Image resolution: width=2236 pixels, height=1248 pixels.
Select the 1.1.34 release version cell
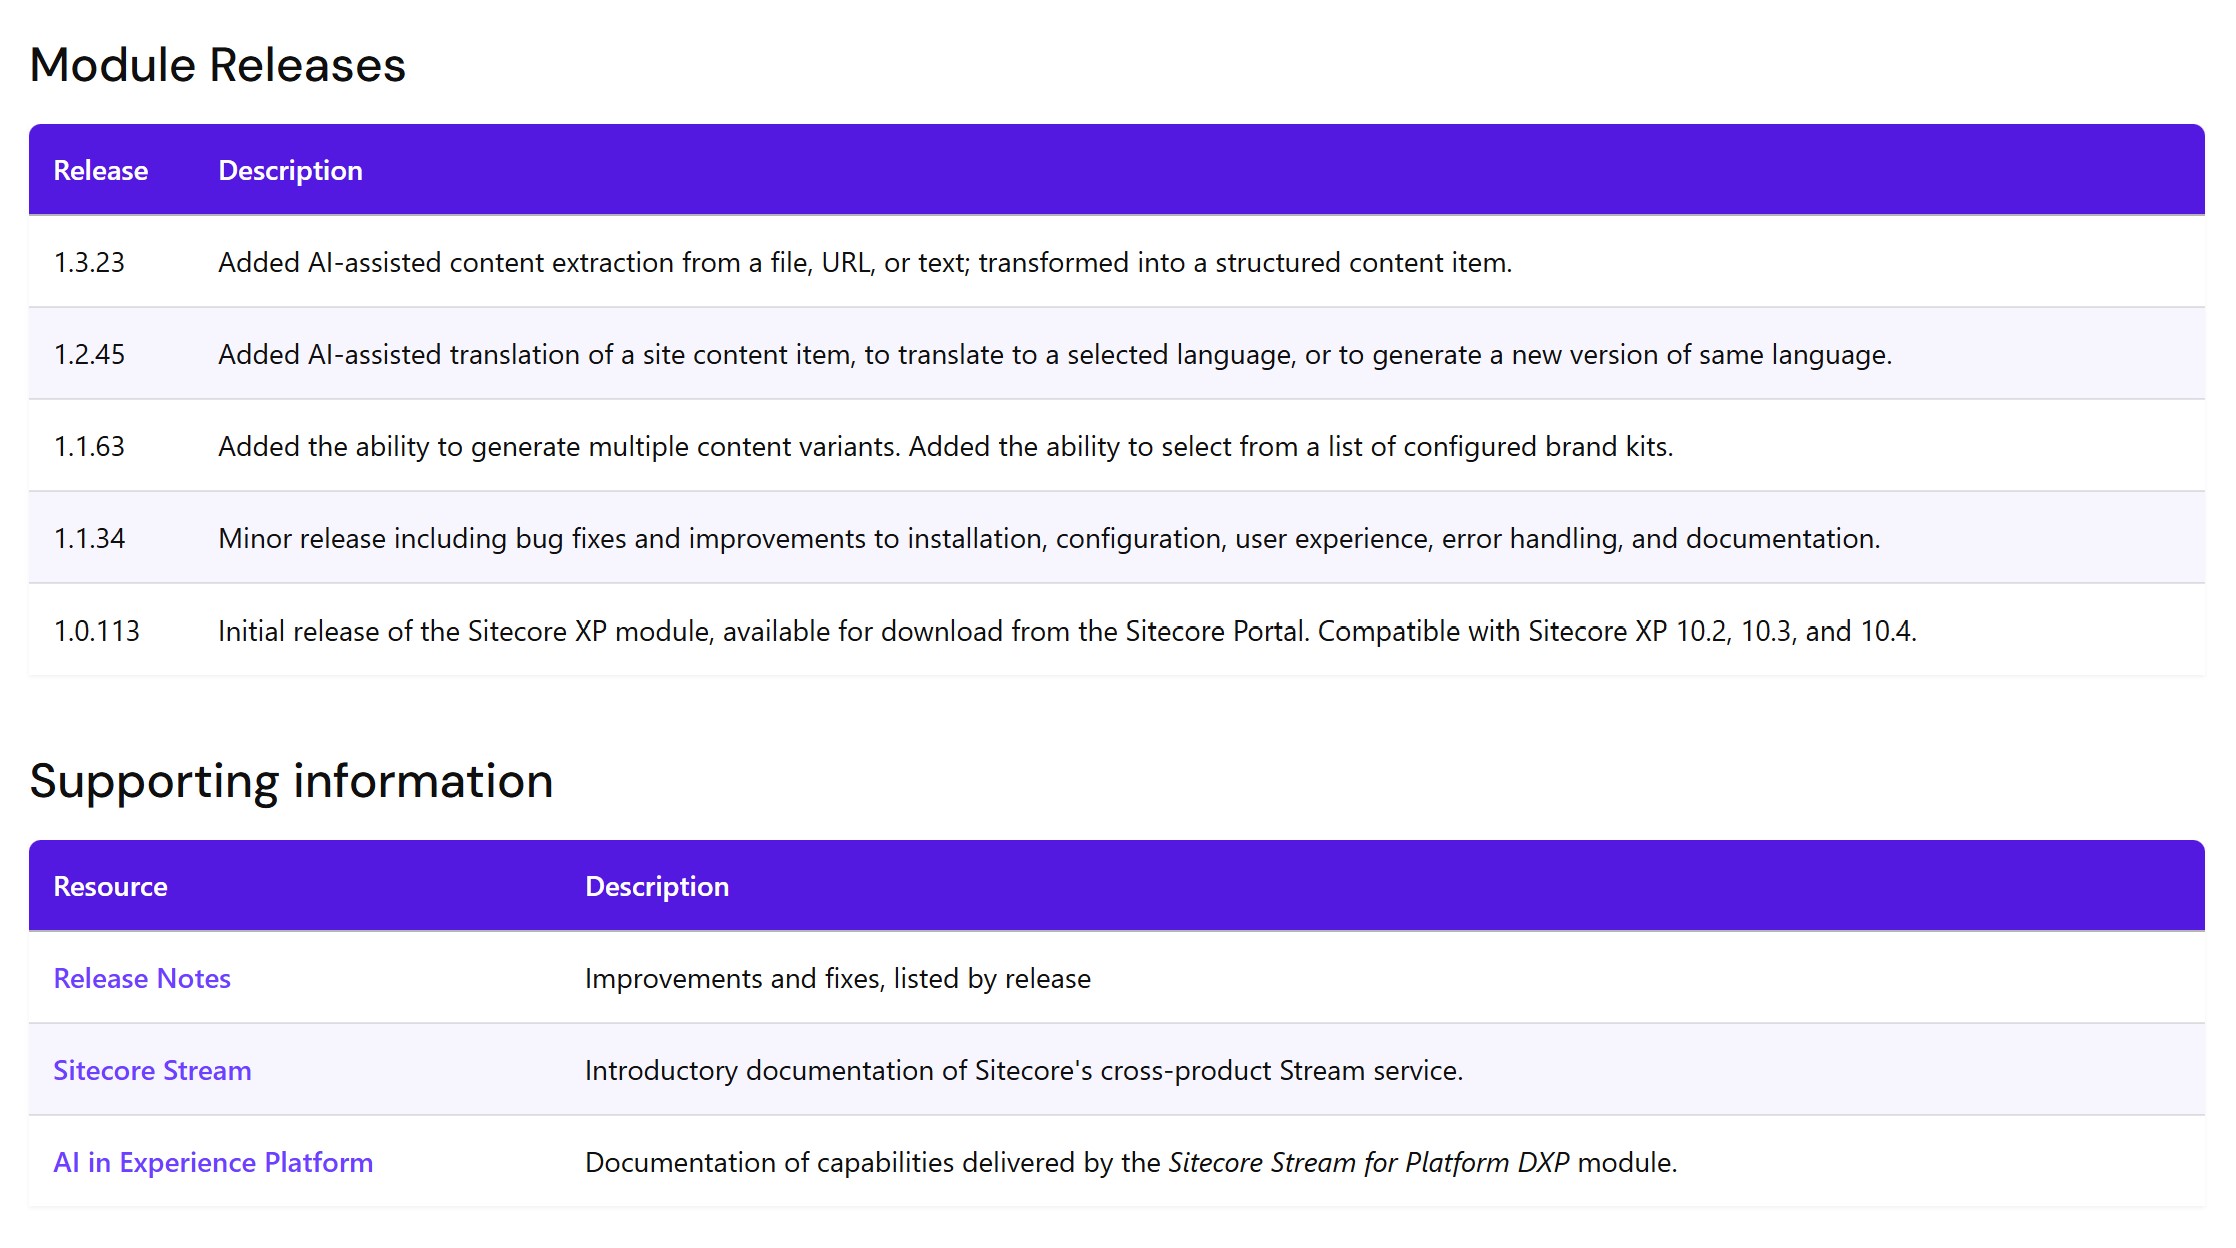[89, 539]
